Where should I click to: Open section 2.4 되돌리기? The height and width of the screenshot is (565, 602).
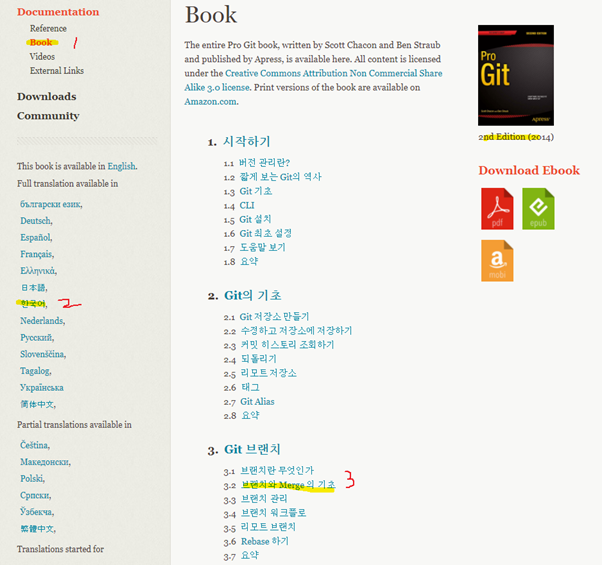pos(258,359)
